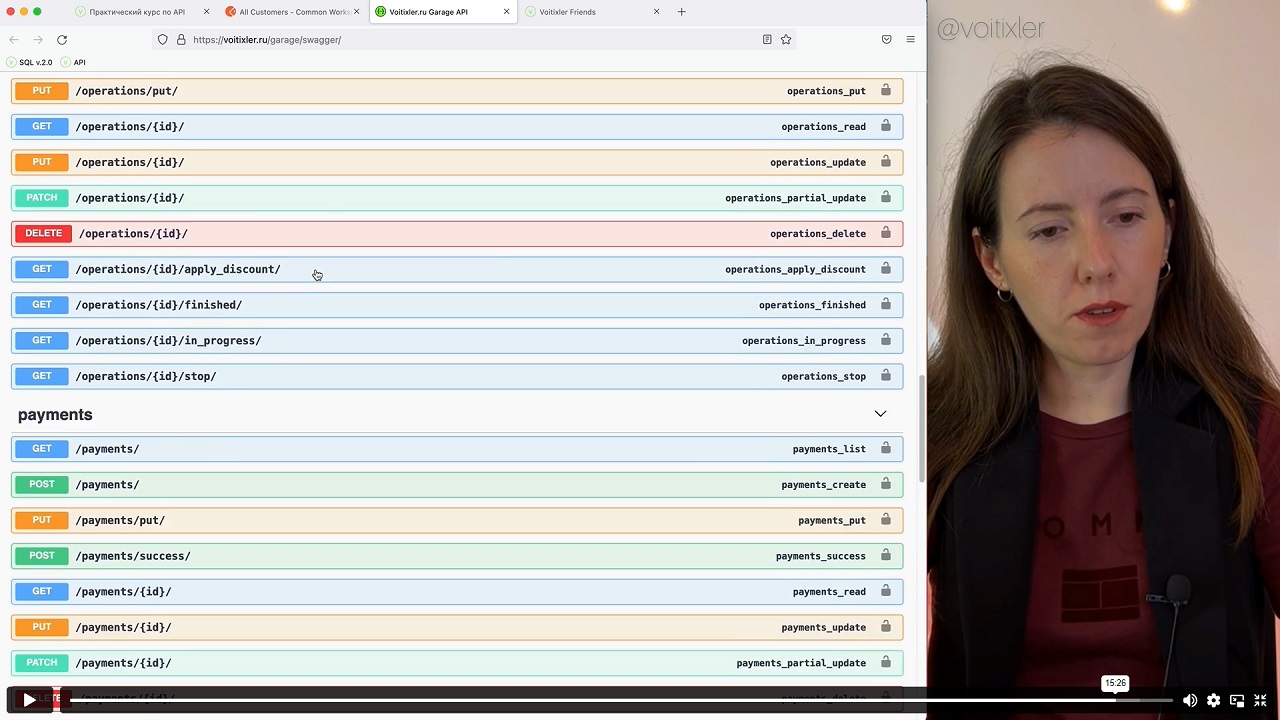Click the payments section heading
The image size is (1280, 720).
pos(55,415)
